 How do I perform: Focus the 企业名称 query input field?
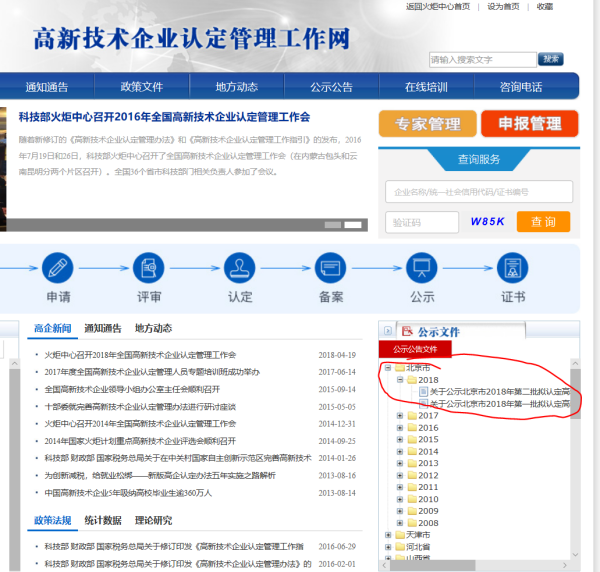tap(479, 192)
